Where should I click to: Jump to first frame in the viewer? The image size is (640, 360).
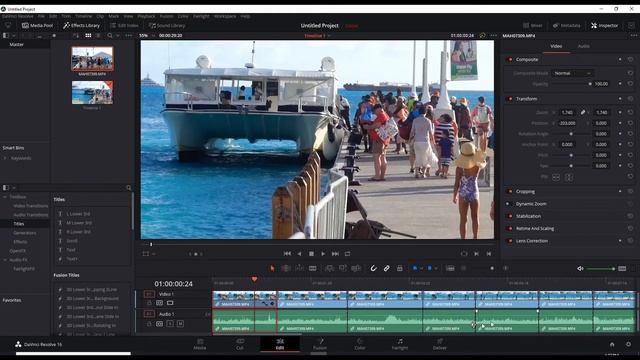(x=287, y=254)
